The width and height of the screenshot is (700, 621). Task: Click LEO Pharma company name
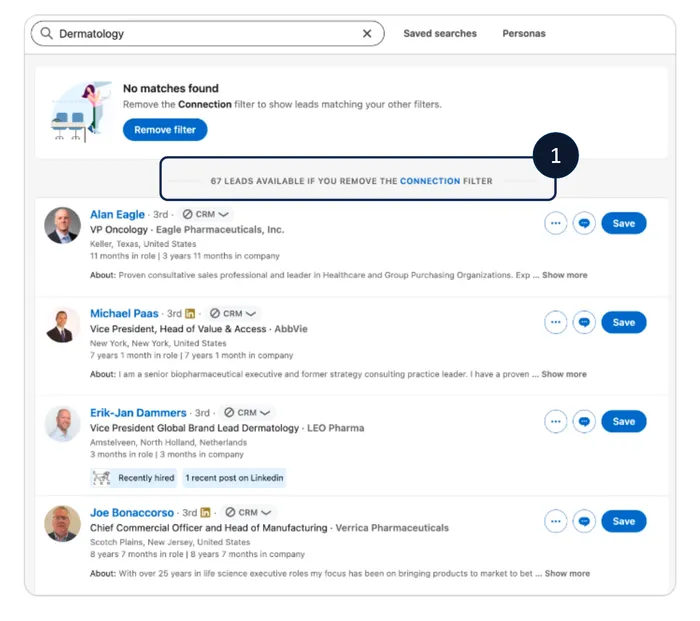click(335, 428)
